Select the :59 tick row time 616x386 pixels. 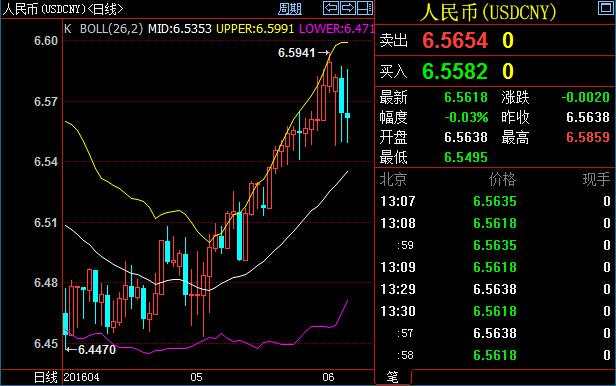[405, 245]
